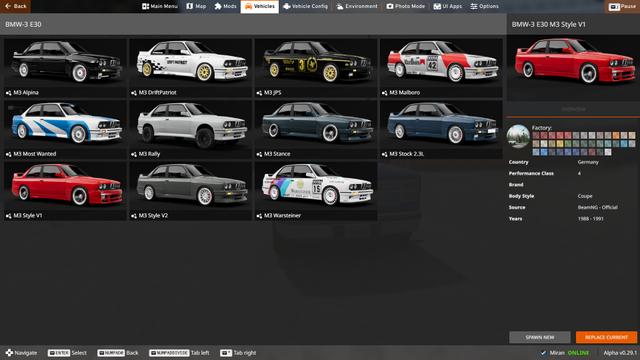Open Photo Mode camera tab
Image resolution: width=640 pixels, height=360 pixels.
[405, 6]
